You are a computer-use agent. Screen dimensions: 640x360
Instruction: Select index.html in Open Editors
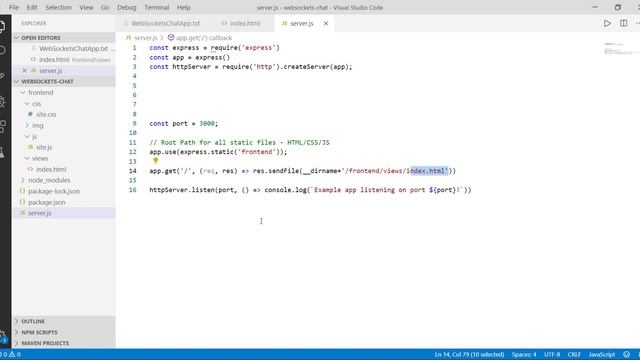tap(54, 60)
